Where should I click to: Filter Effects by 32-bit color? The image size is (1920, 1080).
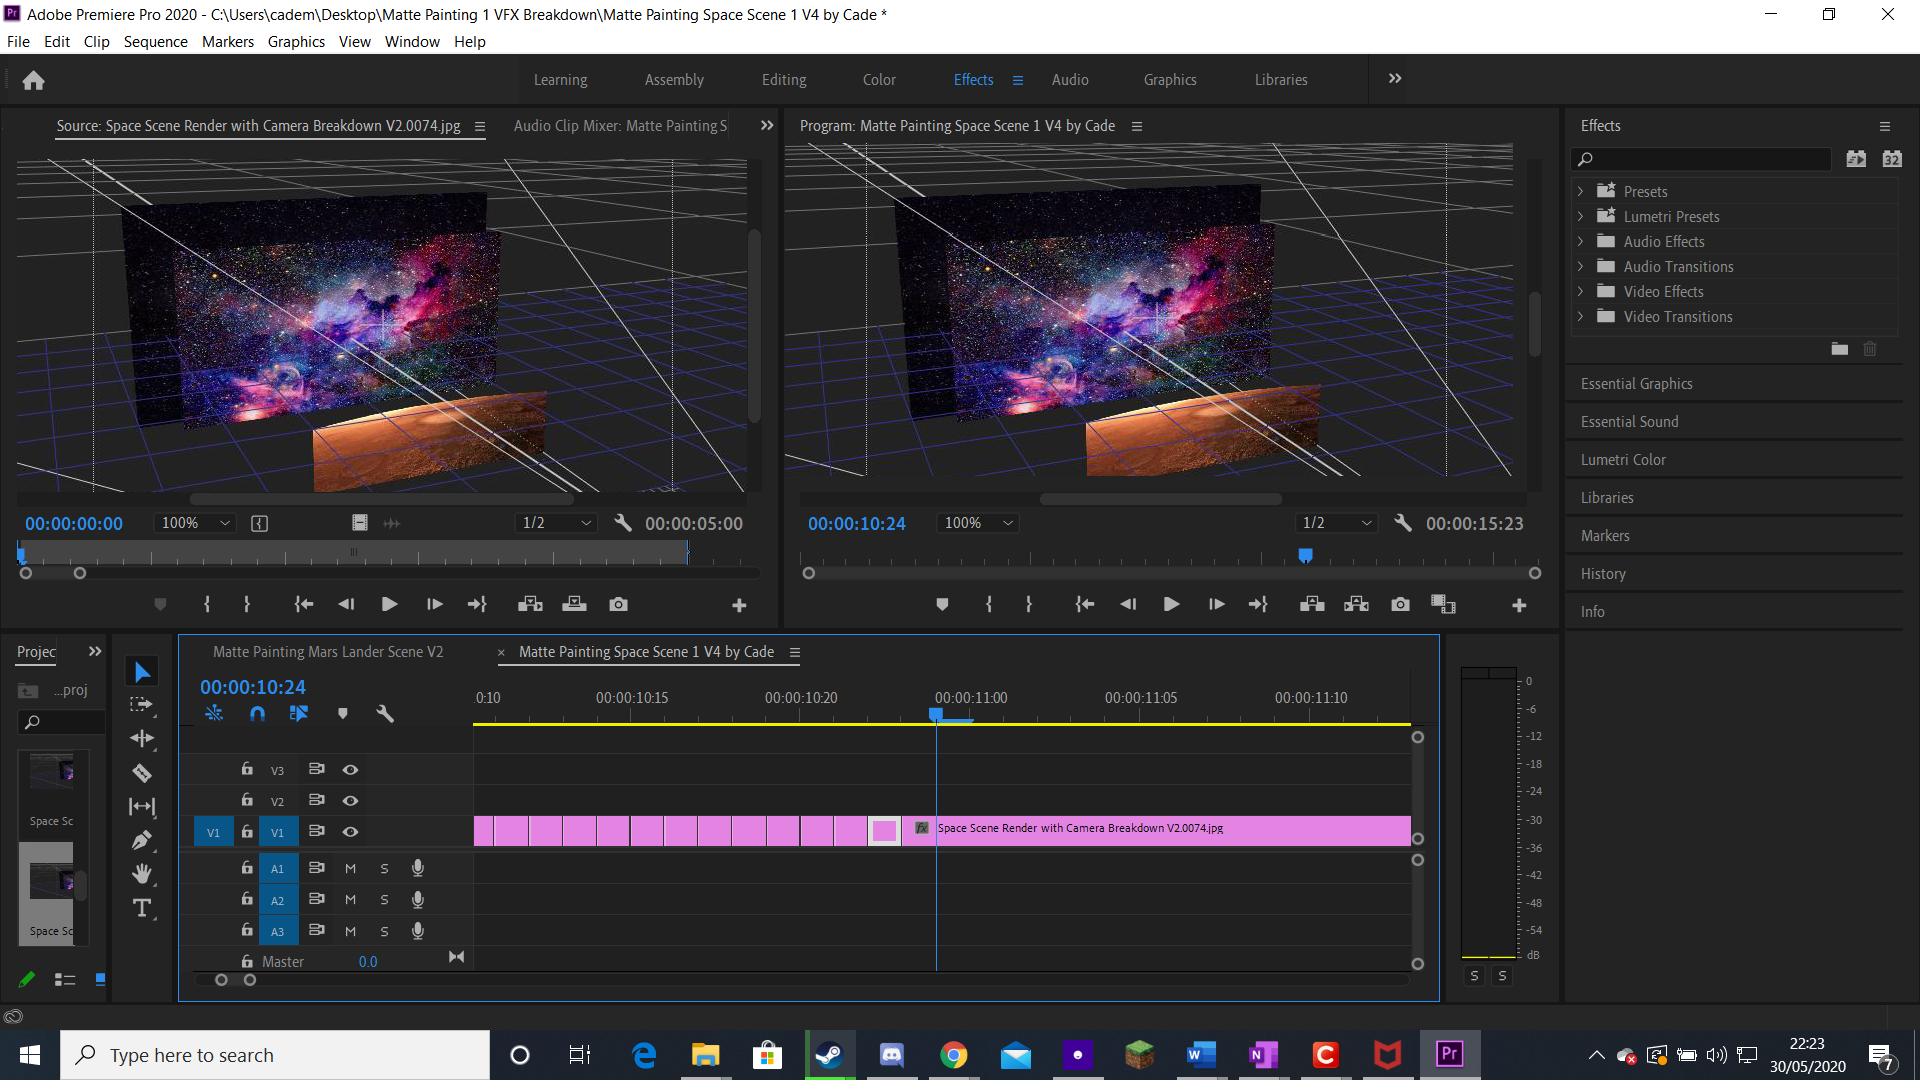(x=1892, y=159)
